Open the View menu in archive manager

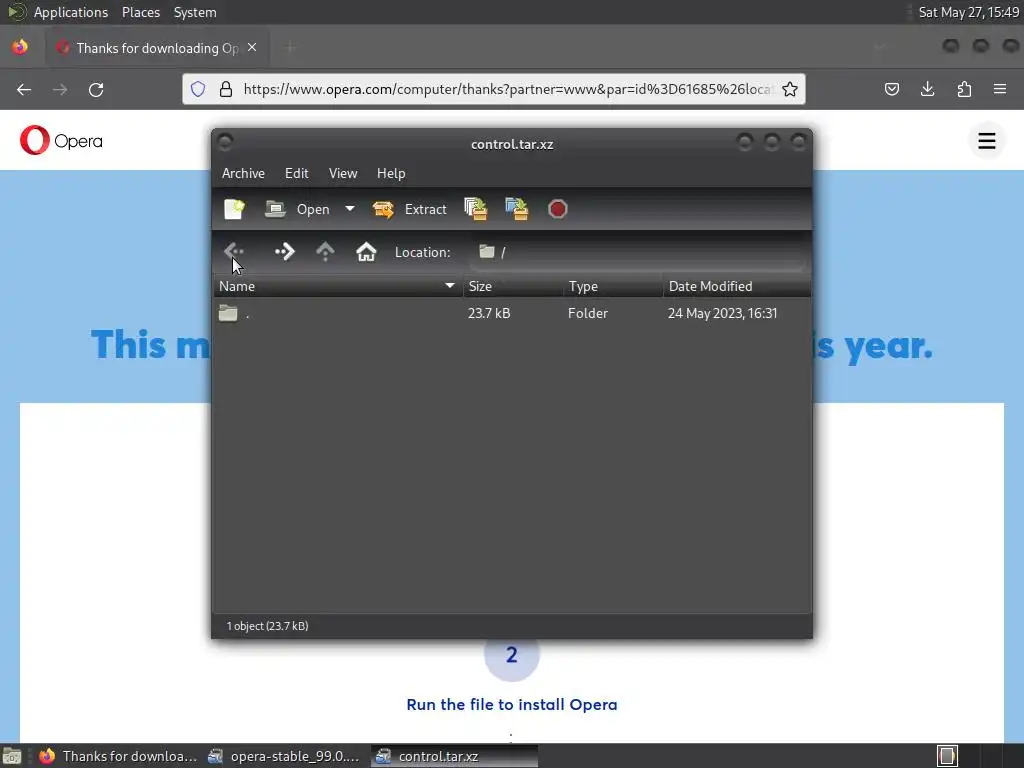click(343, 173)
